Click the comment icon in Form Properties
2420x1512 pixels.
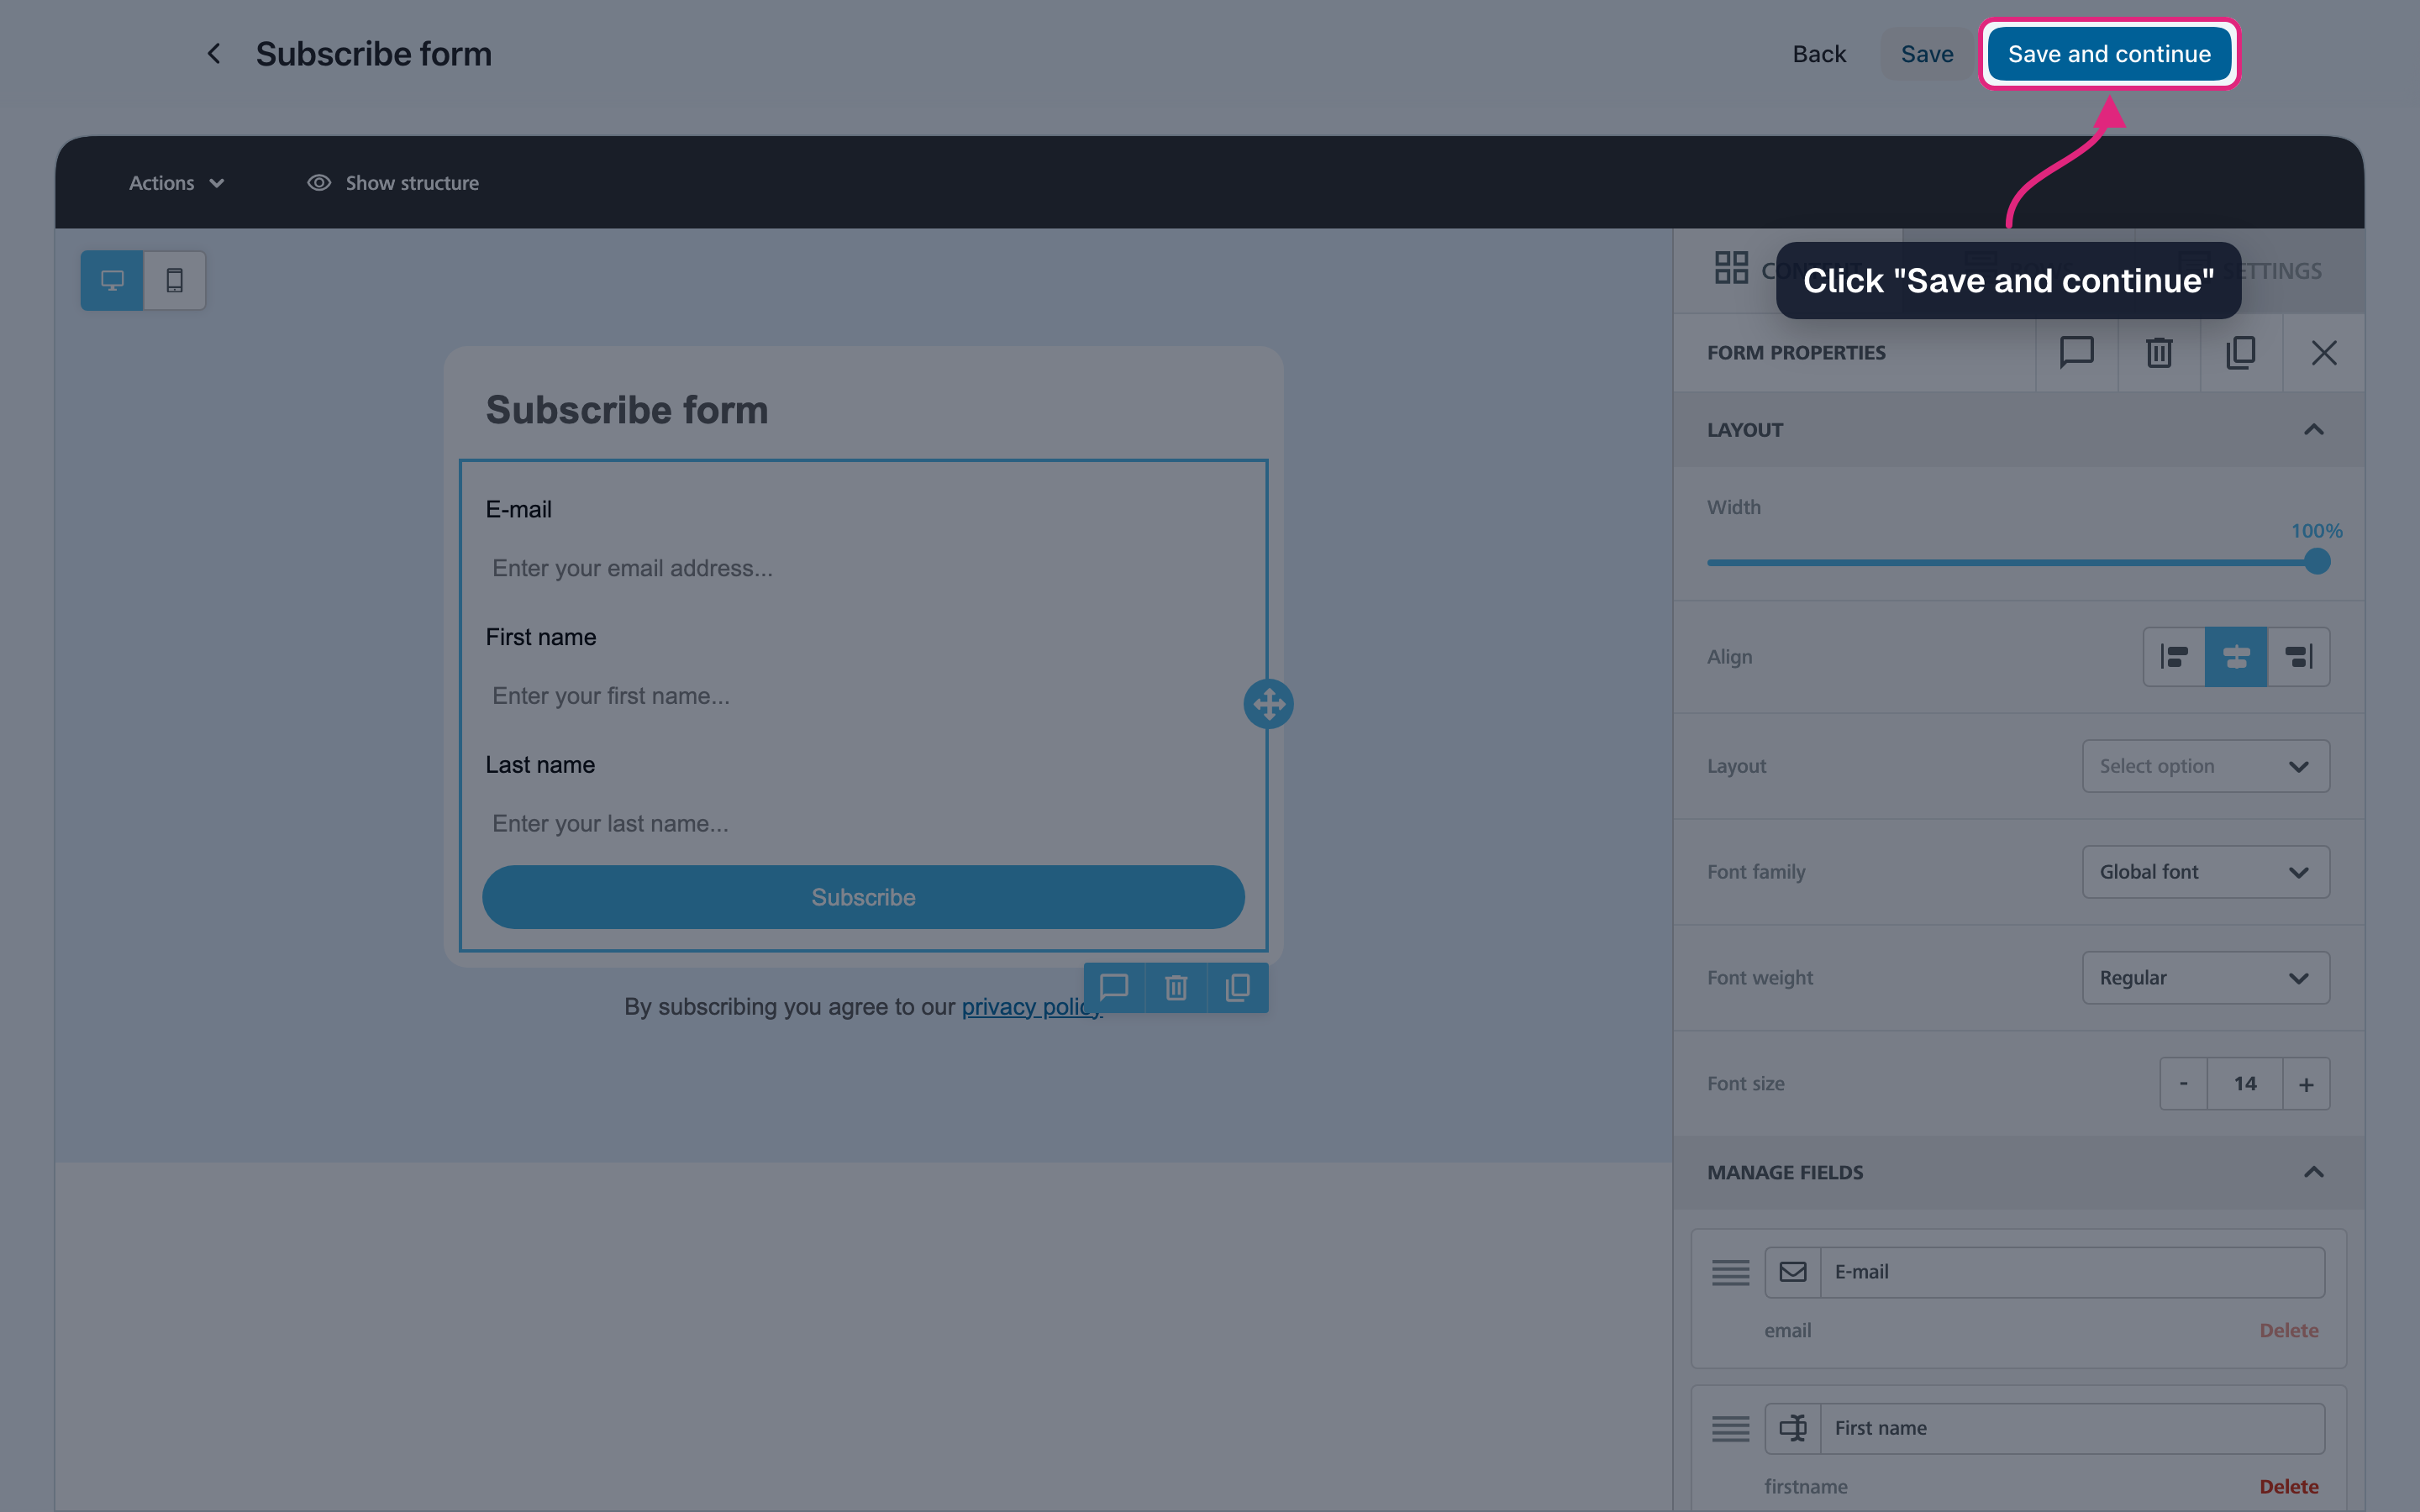pyautogui.click(x=2077, y=352)
